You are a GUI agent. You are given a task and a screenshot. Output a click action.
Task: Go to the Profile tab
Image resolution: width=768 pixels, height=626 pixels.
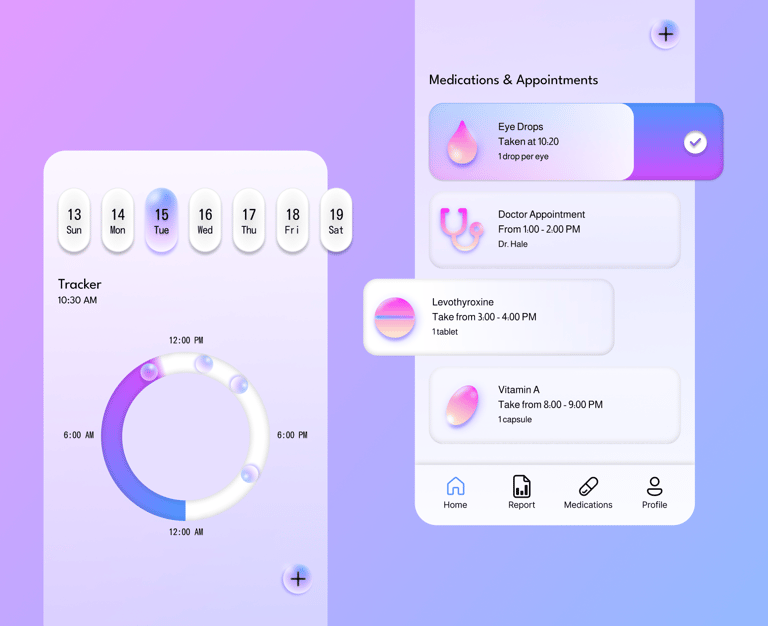(x=654, y=493)
